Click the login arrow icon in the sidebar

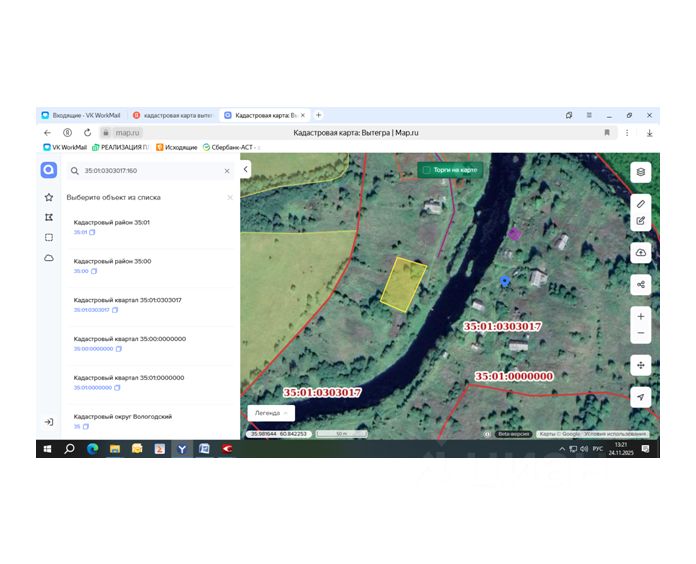click(49, 422)
